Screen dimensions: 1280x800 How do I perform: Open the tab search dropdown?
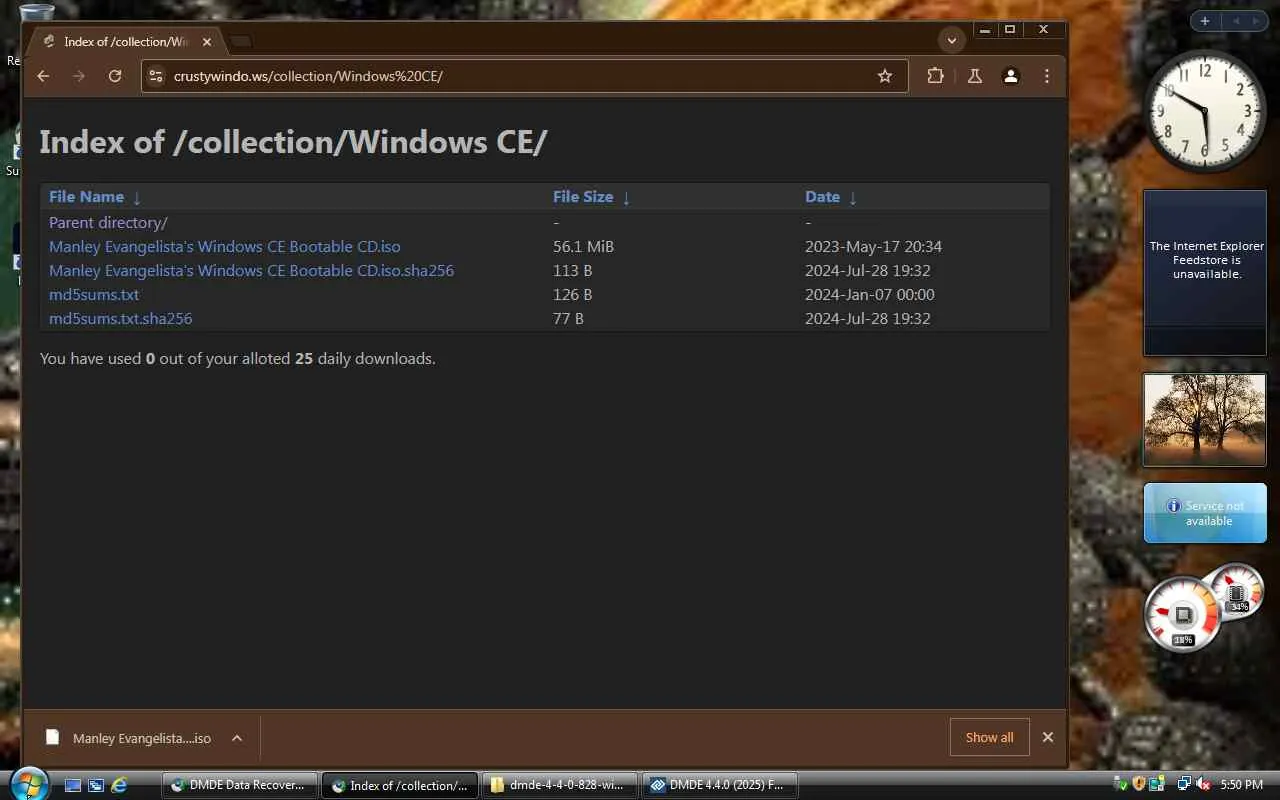[x=951, y=41]
